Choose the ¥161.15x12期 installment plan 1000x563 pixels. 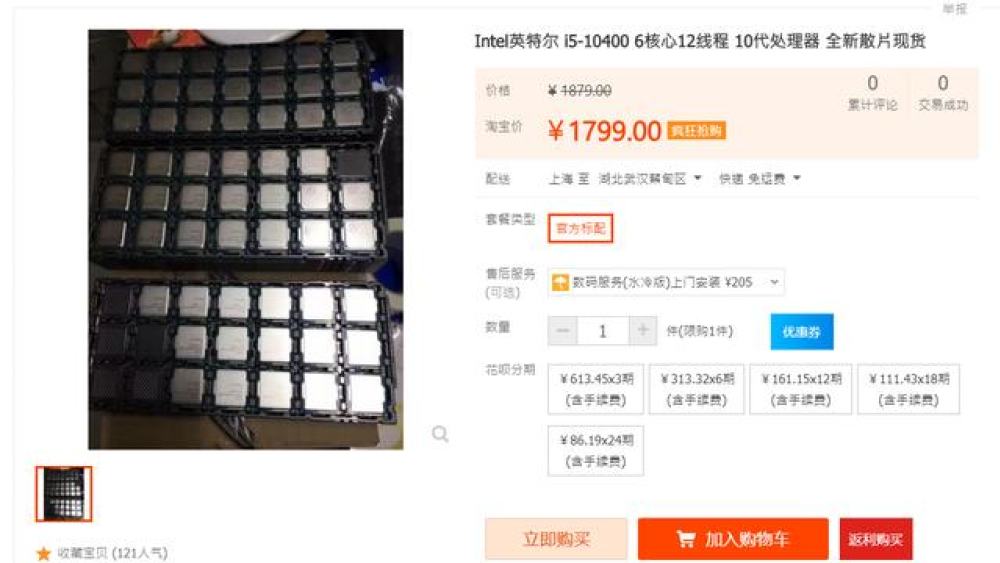(800, 389)
